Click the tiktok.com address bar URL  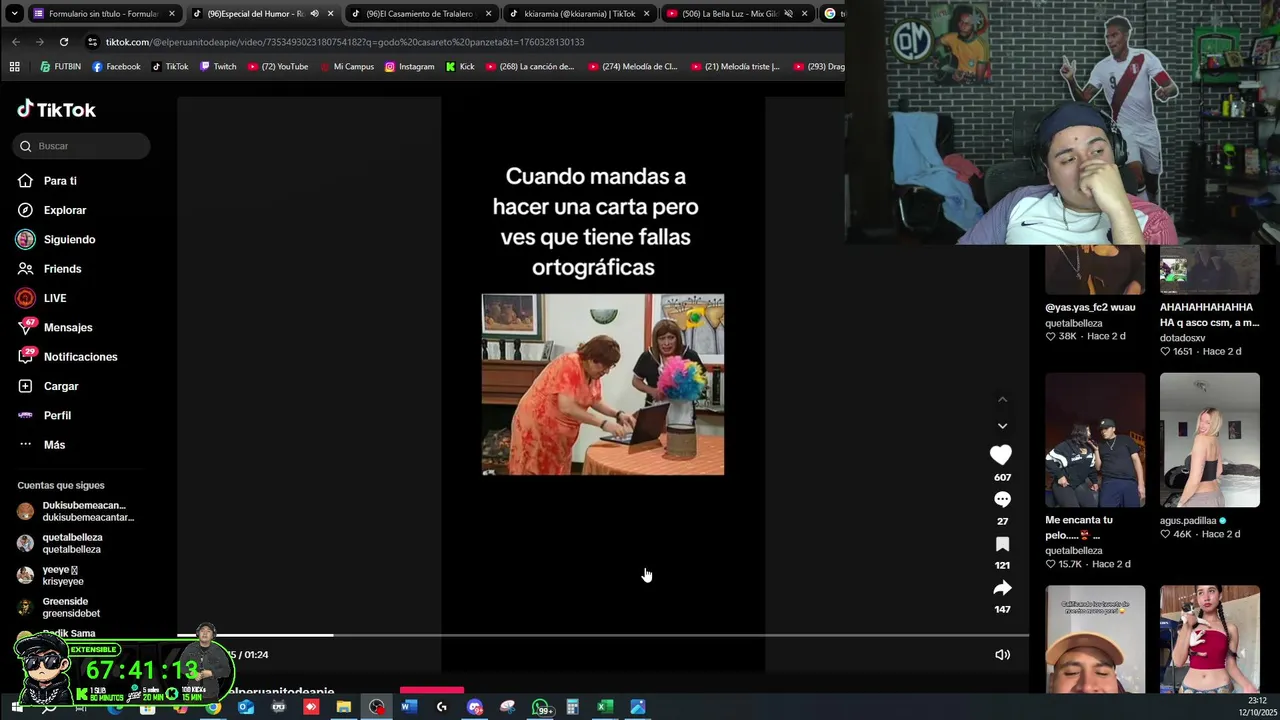pyautogui.click(x=345, y=42)
